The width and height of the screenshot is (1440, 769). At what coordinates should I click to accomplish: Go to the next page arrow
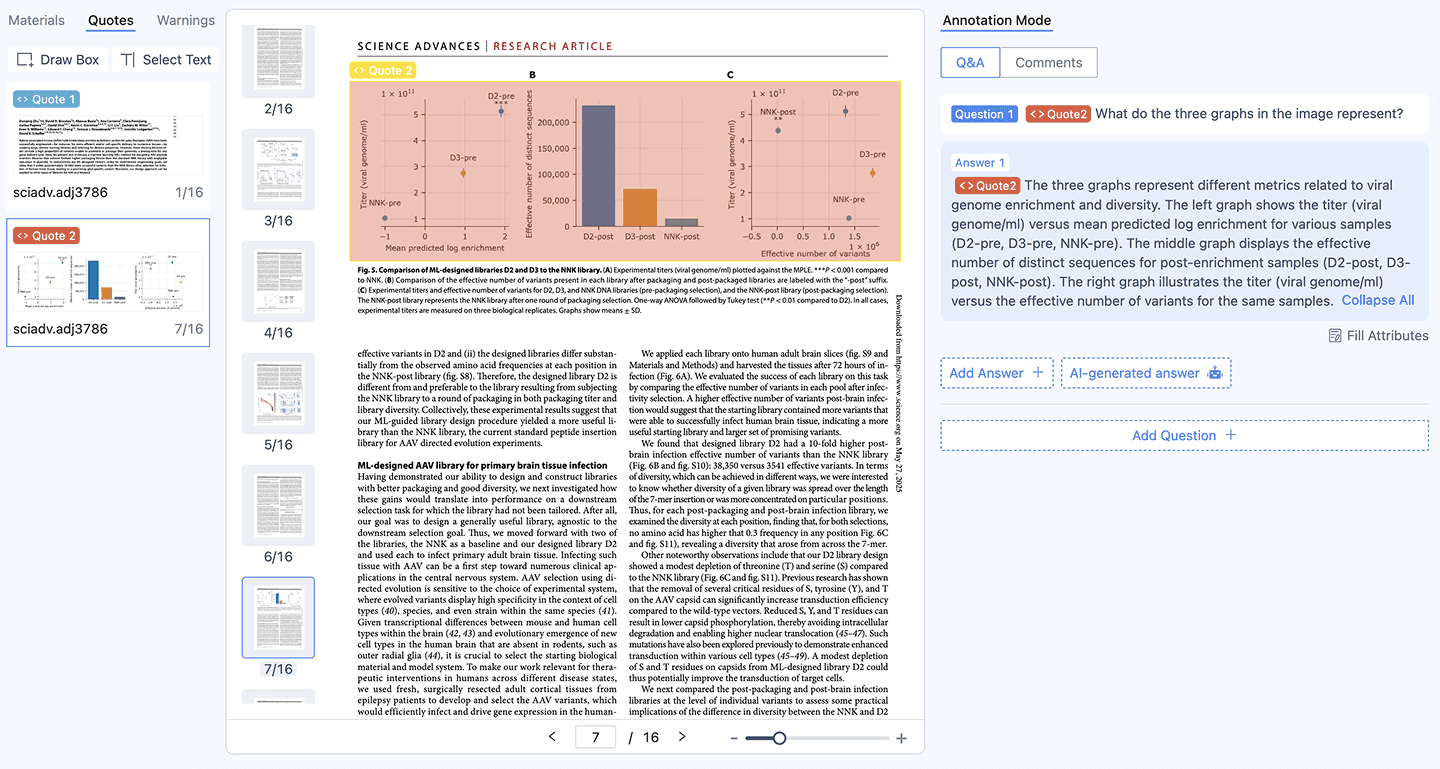[682, 737]
